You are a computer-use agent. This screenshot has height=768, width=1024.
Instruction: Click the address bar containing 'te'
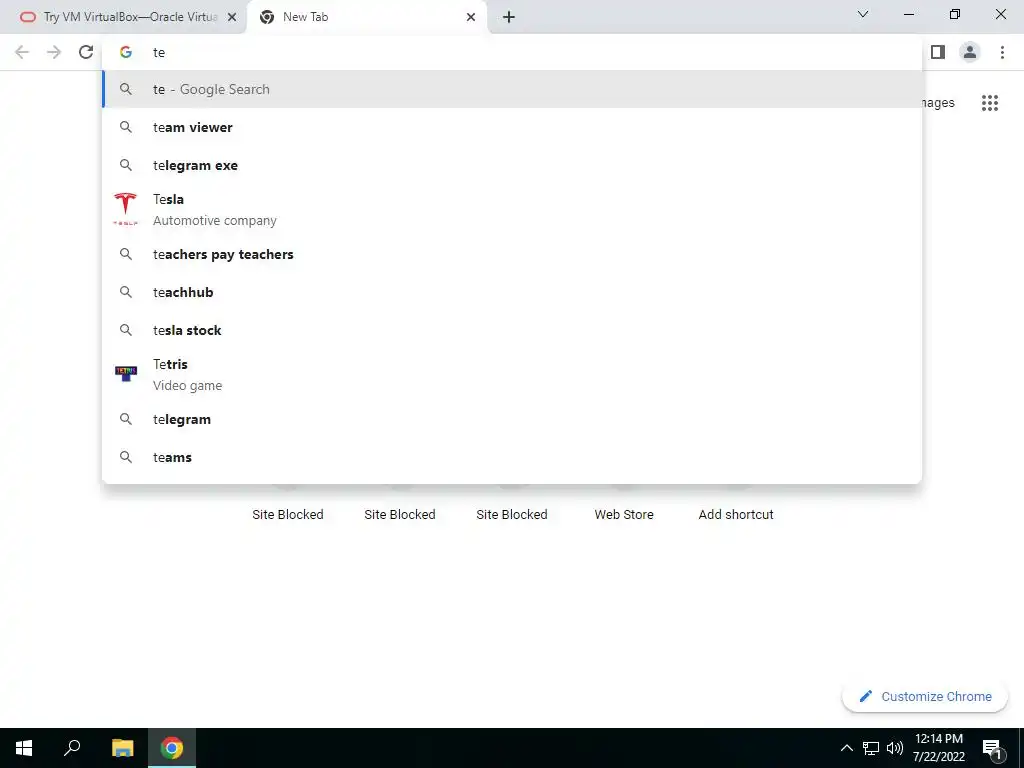point(512,52)
